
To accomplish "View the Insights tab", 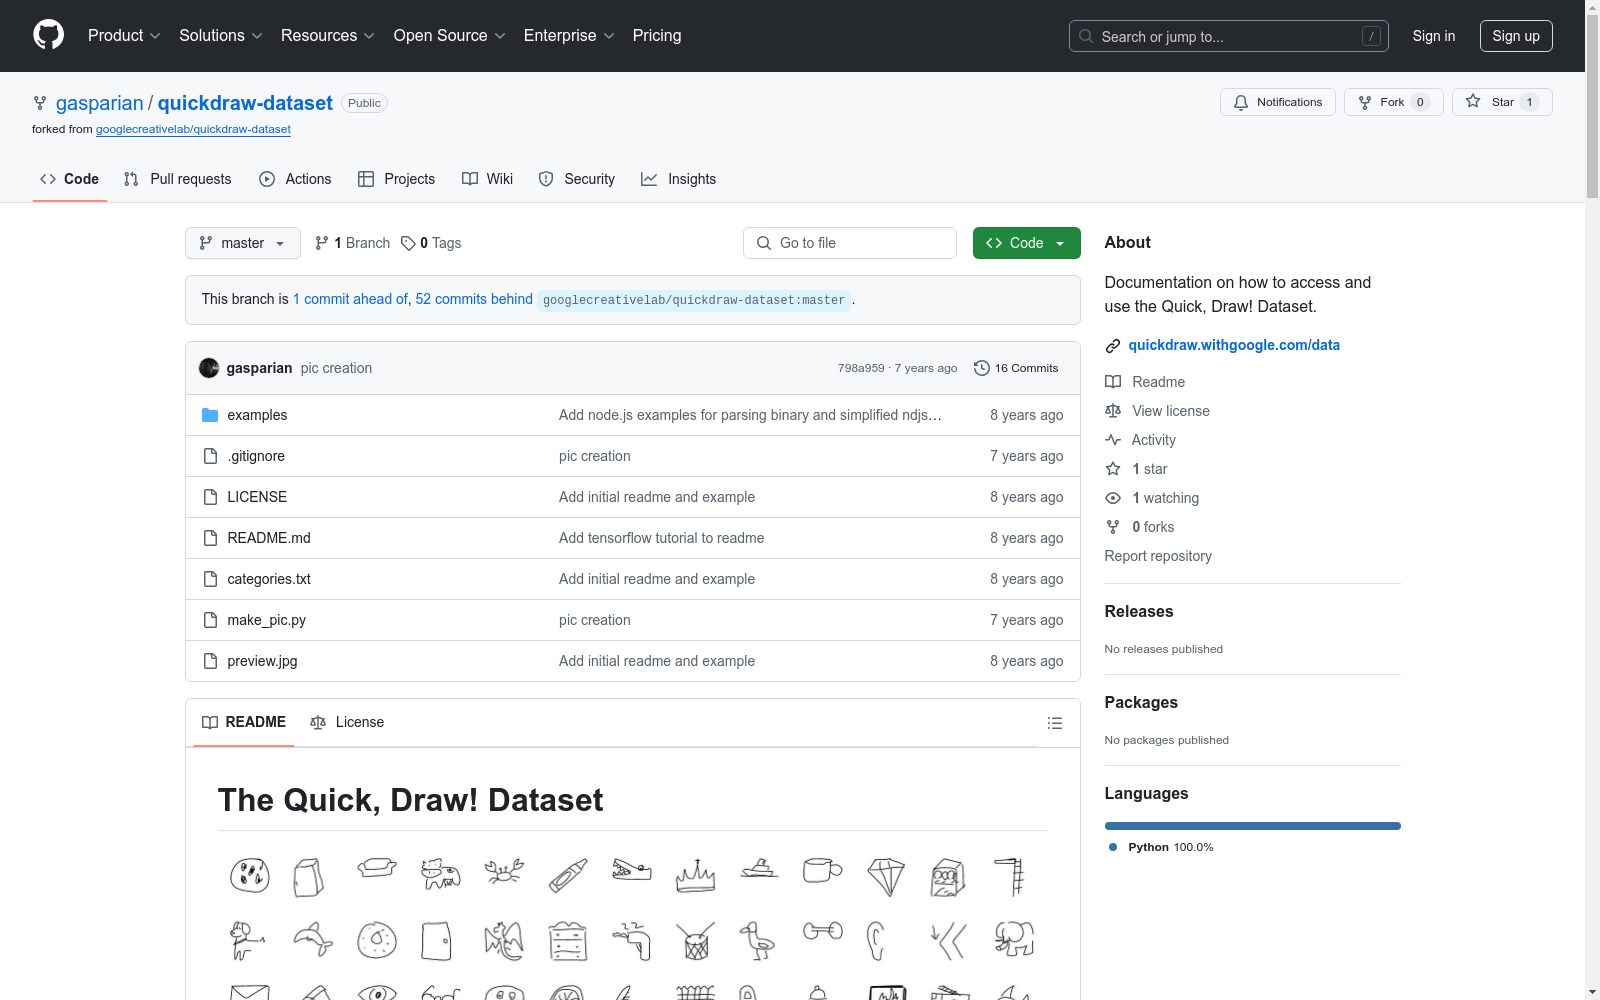I will [679, 179].
